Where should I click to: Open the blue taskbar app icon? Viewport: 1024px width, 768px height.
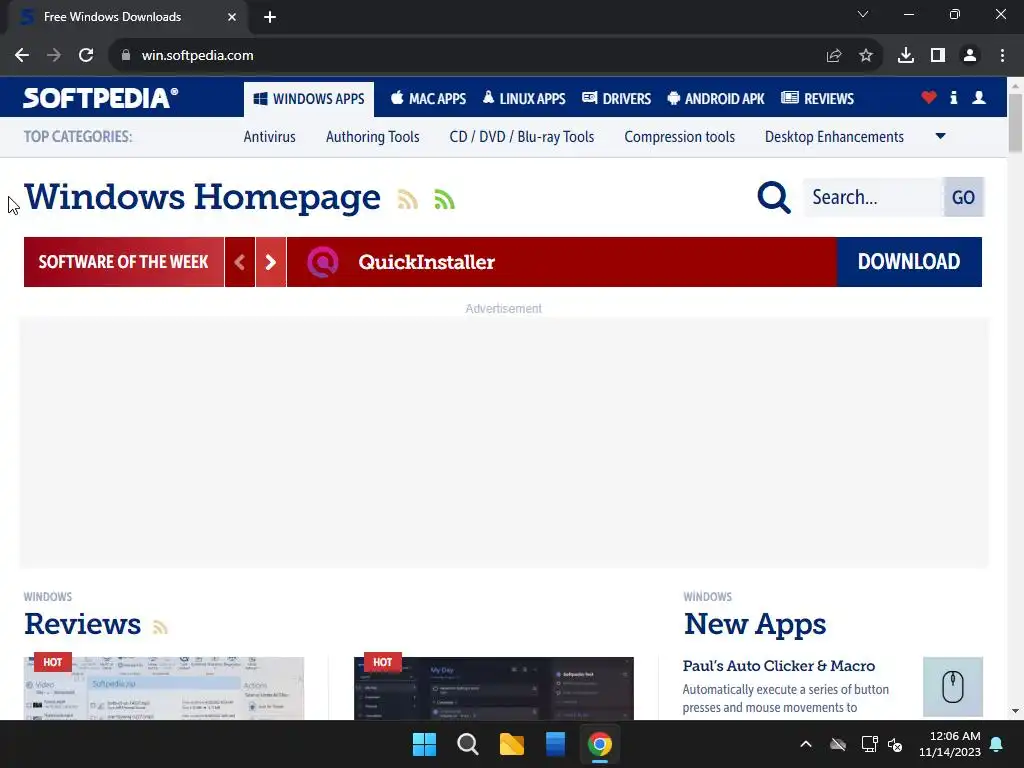coord(555,744)
